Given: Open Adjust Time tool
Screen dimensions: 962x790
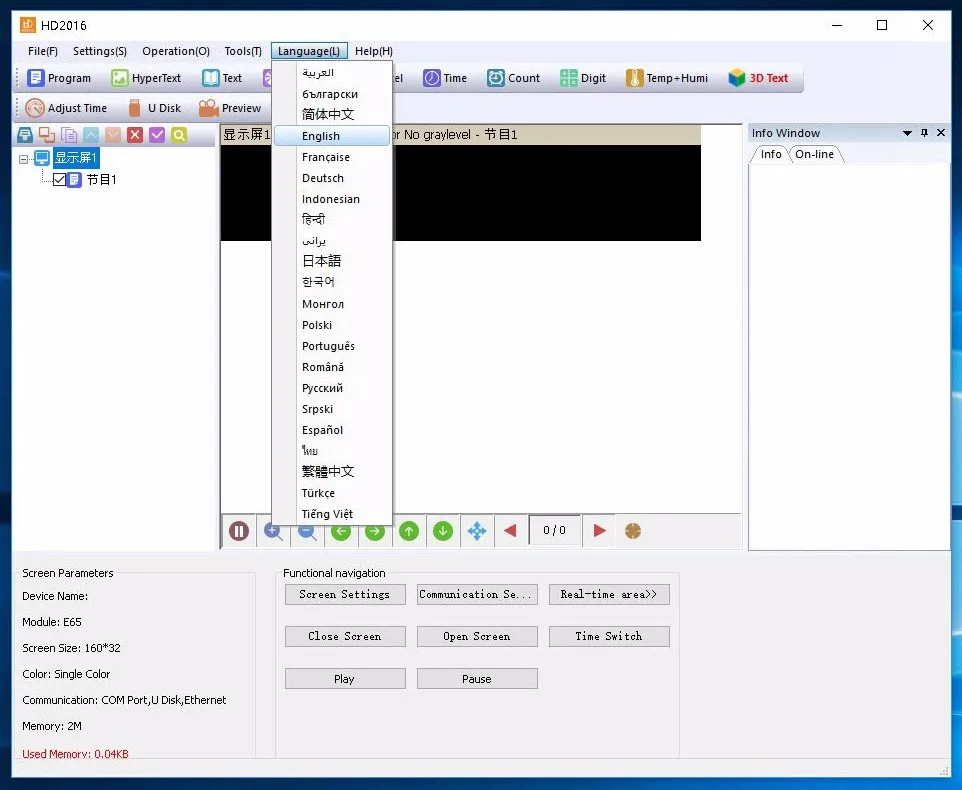Looking at the screenshot, I should point(66,108).
